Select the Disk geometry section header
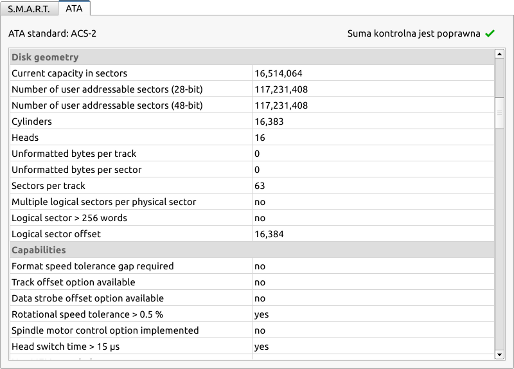 coord(252,57)
